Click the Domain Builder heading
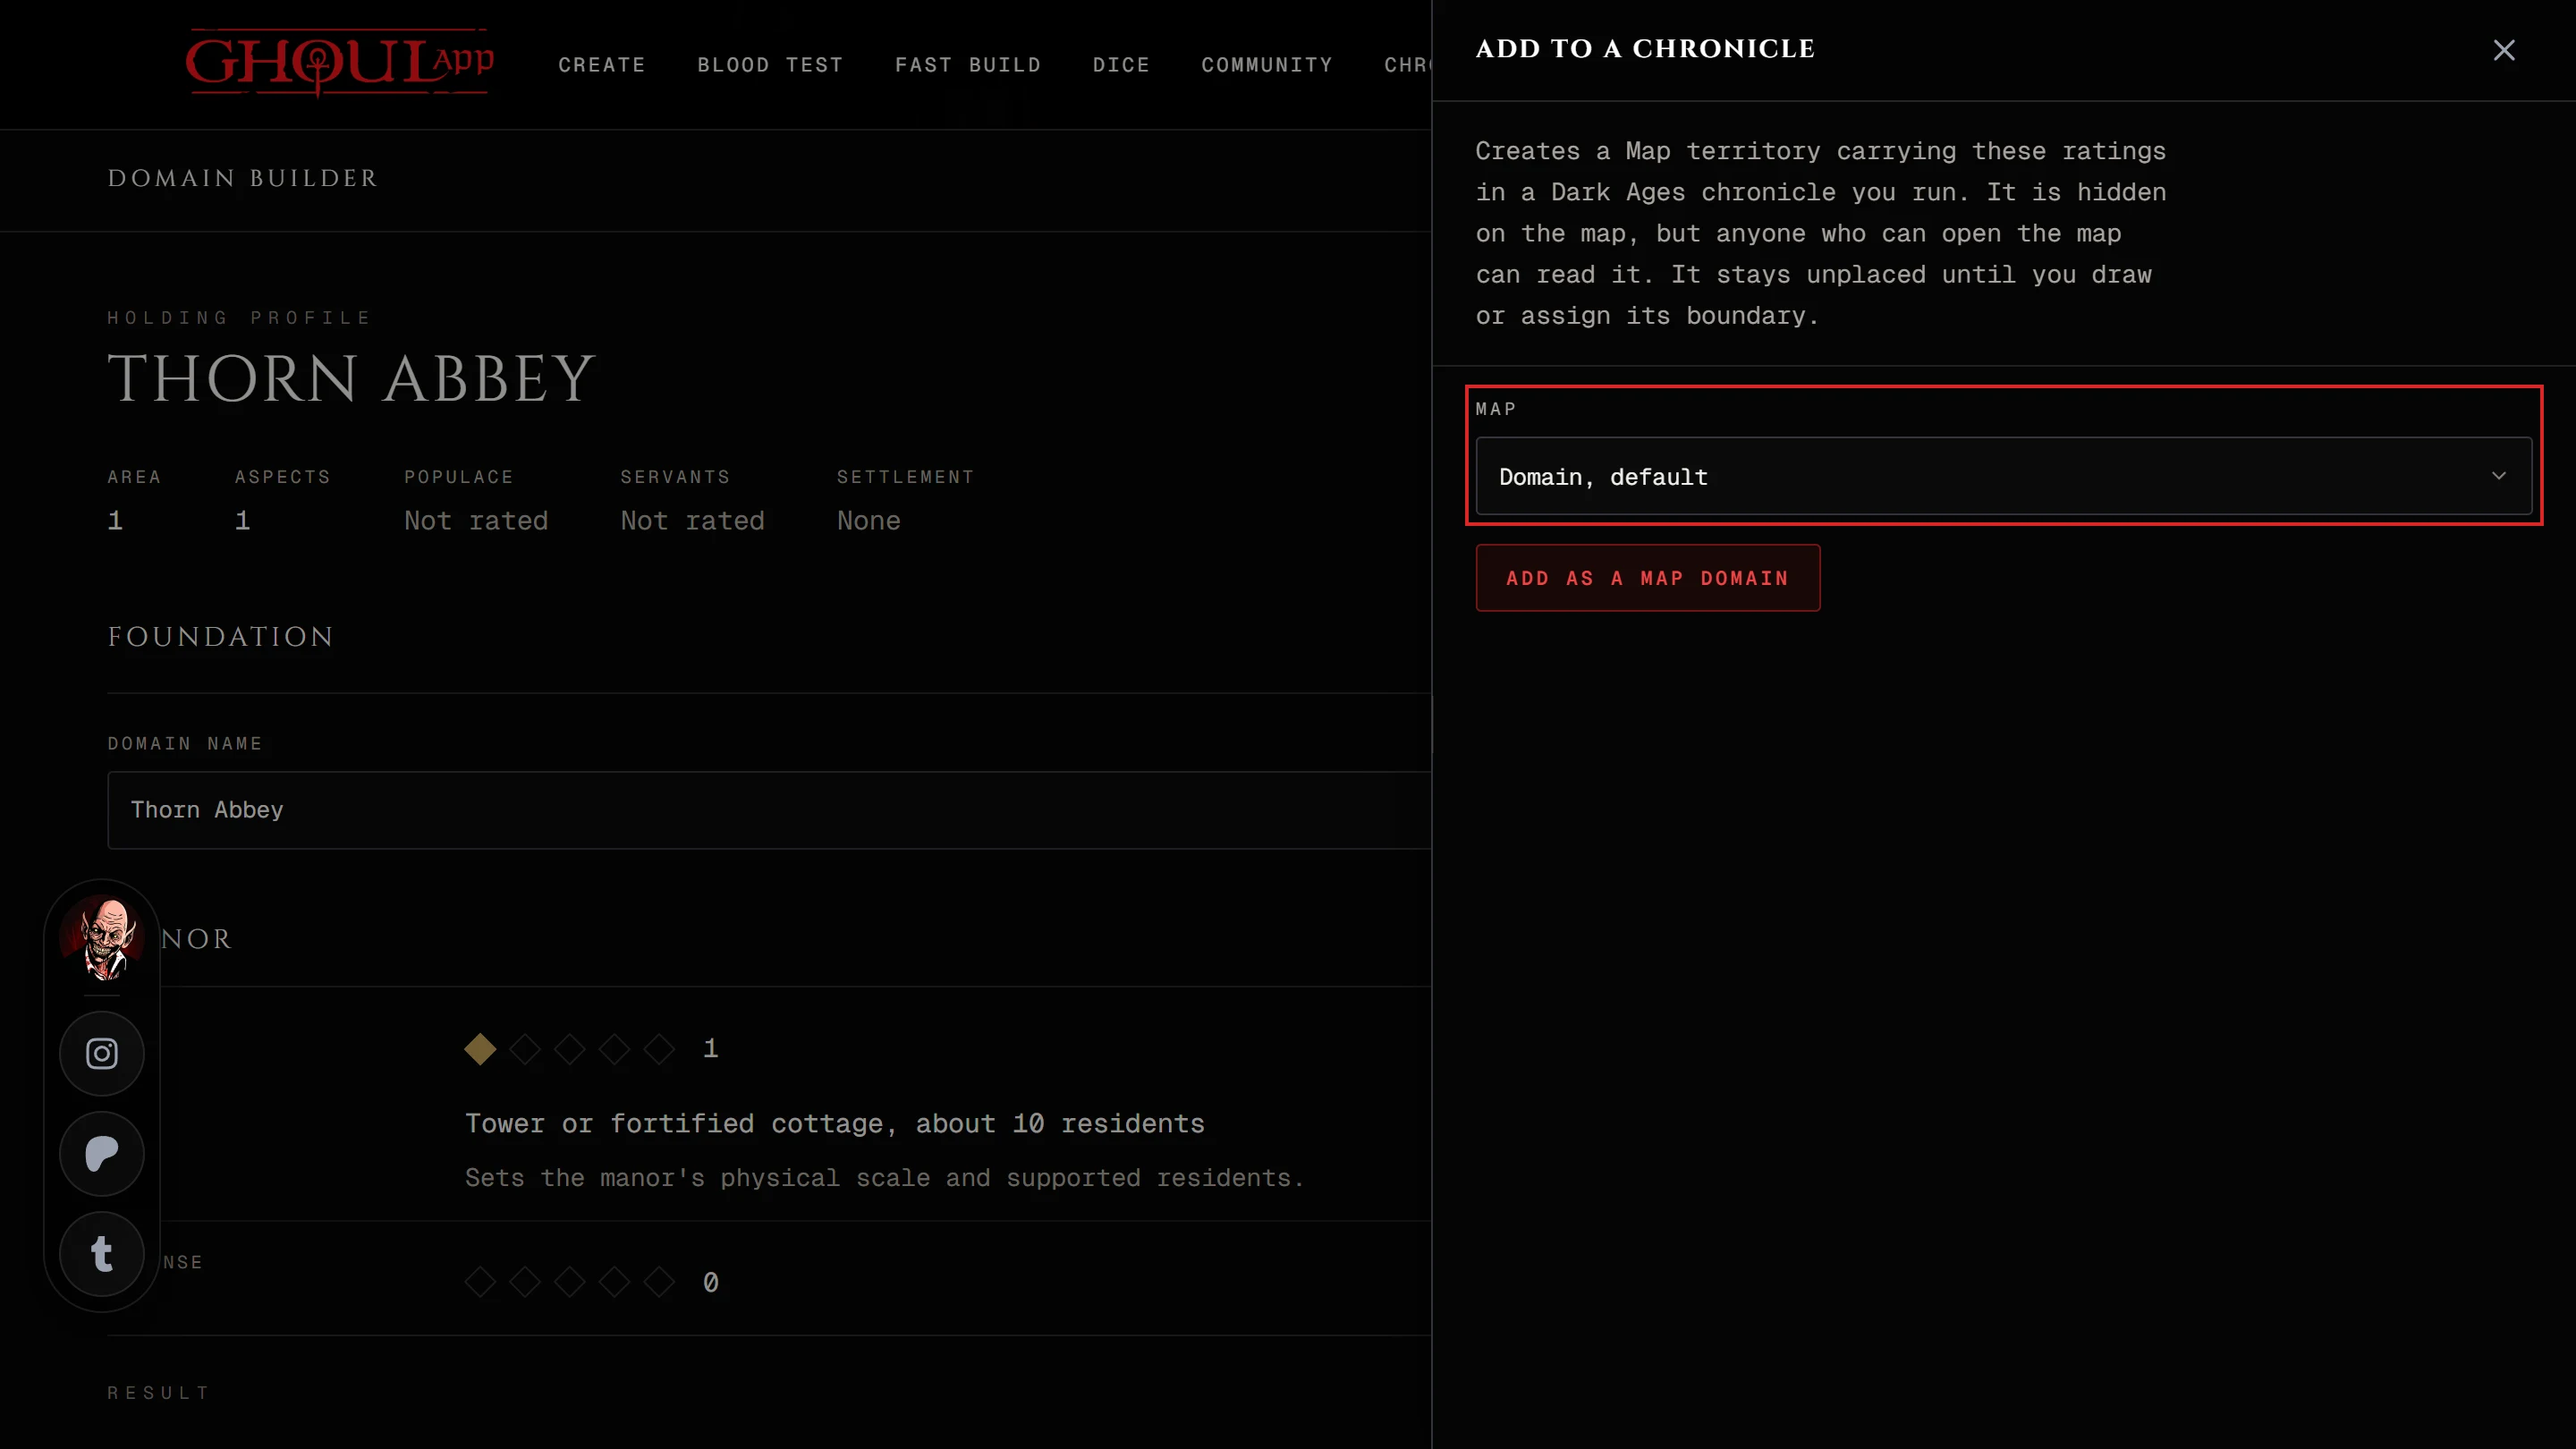The image size is (2576, 1449). click(x=243, y=178)
